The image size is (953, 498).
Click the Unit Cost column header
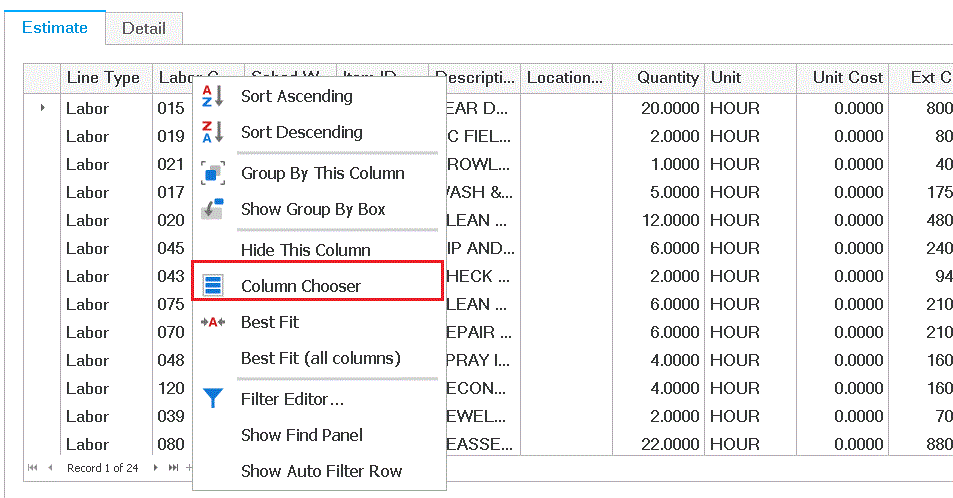click(846, 77)
